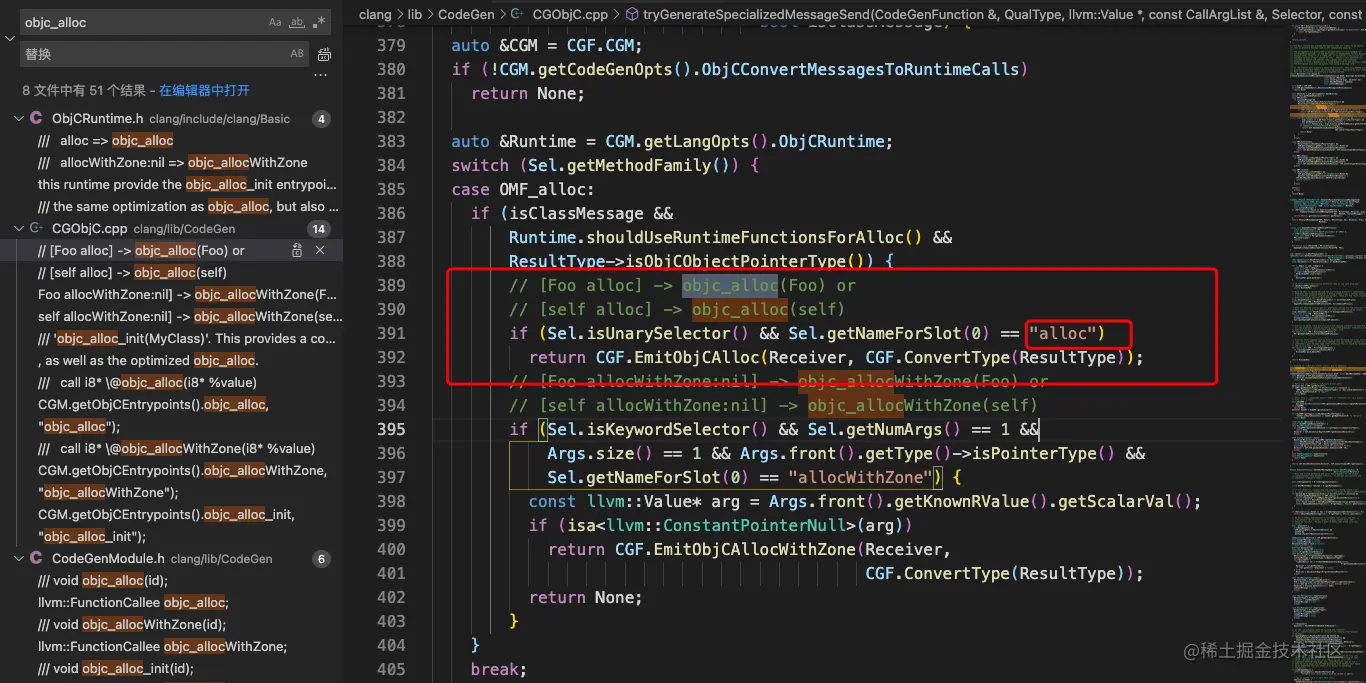Collapse CodeGenModule.h search results
Screen dimensions: 1366x683
(18, 558)
